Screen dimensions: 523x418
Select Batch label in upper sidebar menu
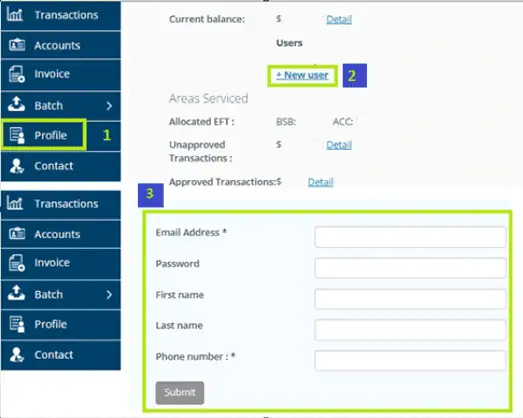click(x=49, y=106)
